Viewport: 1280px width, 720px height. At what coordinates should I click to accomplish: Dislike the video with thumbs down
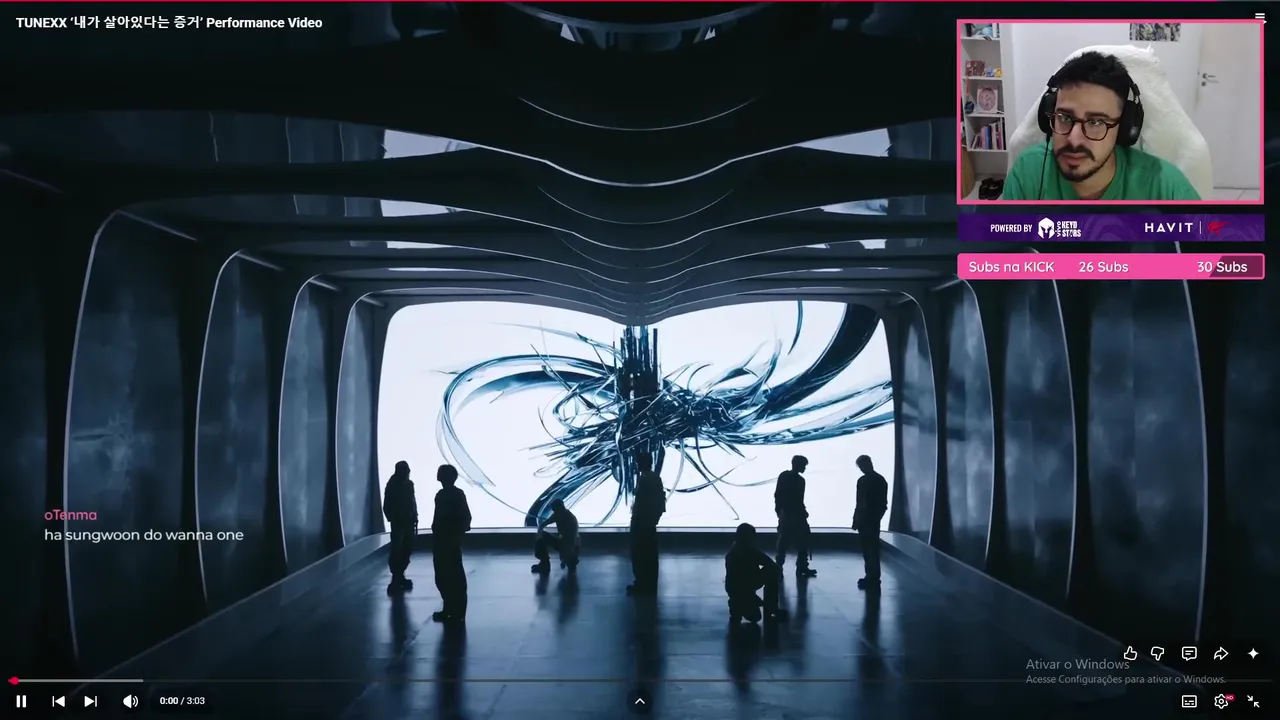[1157, 653]
